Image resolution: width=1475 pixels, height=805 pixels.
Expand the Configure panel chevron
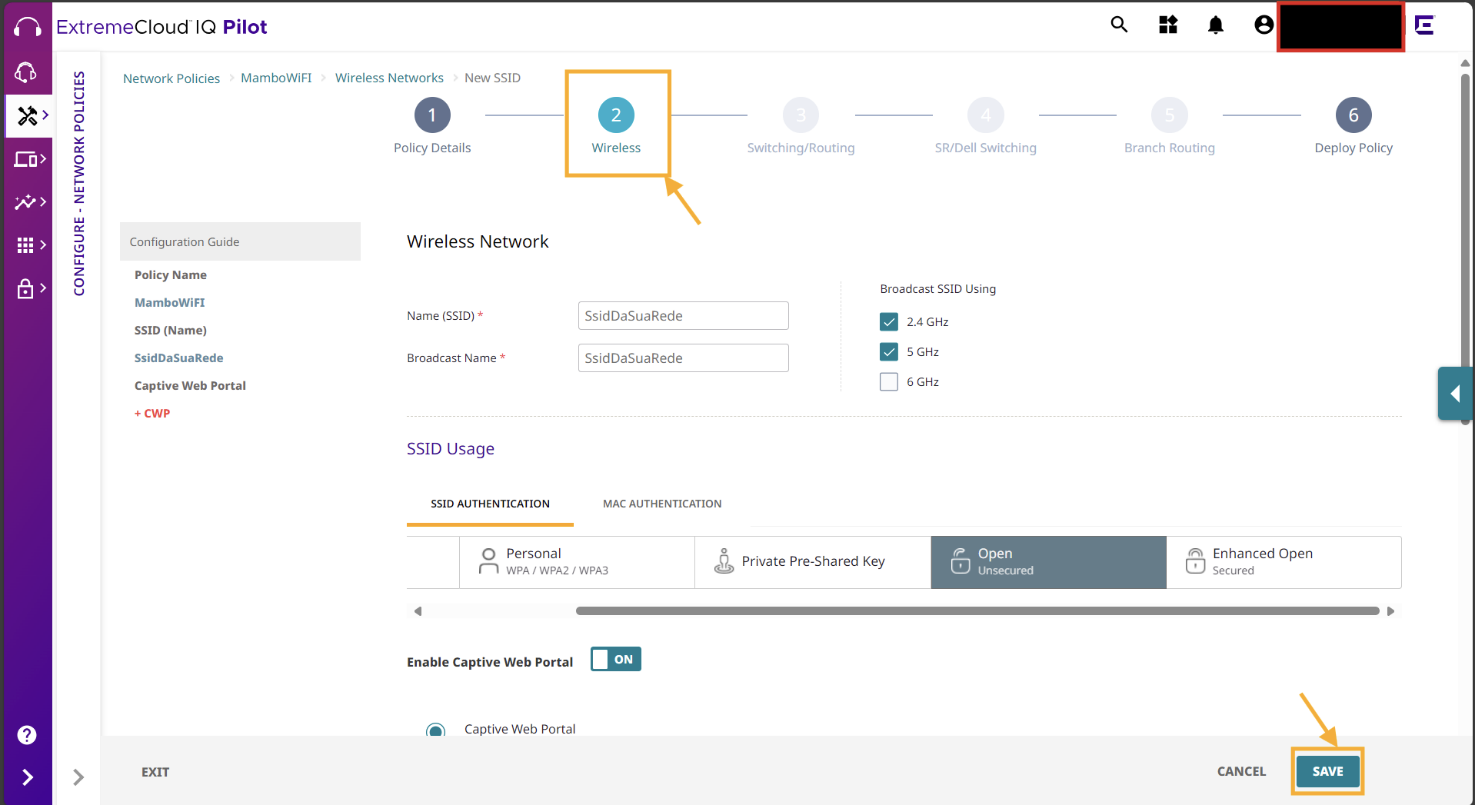click(78, 777)
